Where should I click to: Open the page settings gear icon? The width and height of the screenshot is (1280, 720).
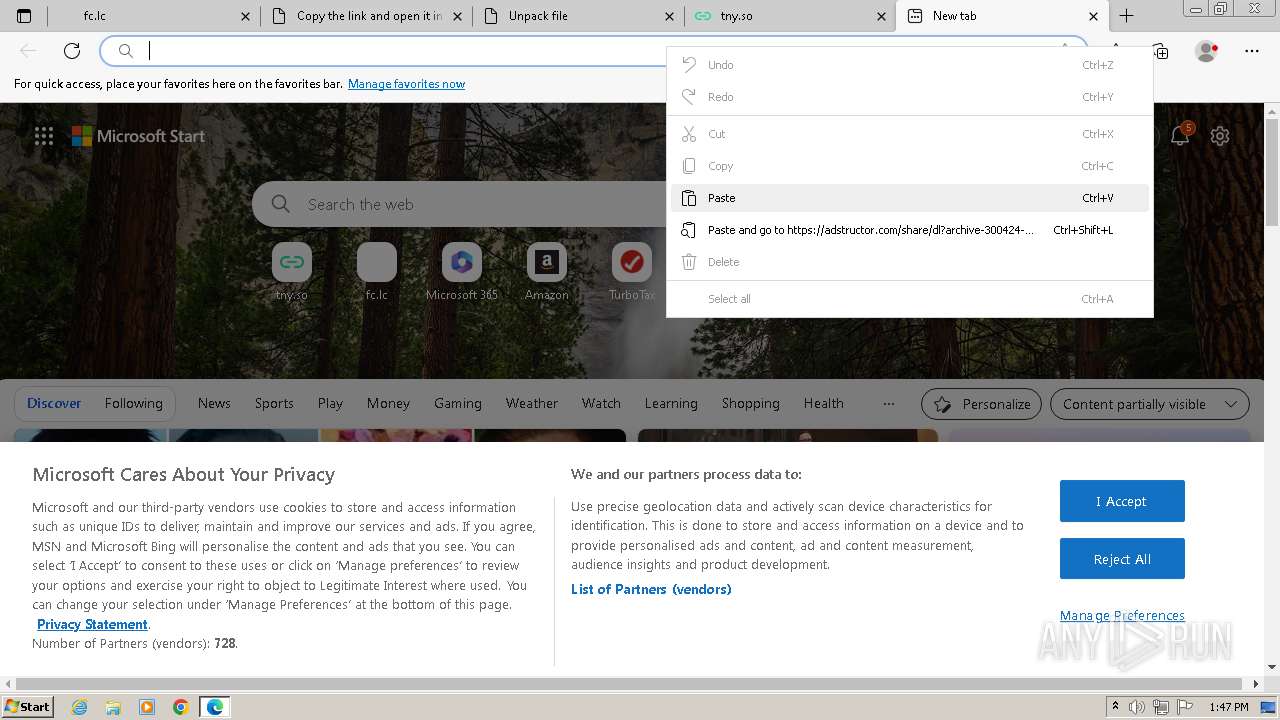(x=1220, y=136)
